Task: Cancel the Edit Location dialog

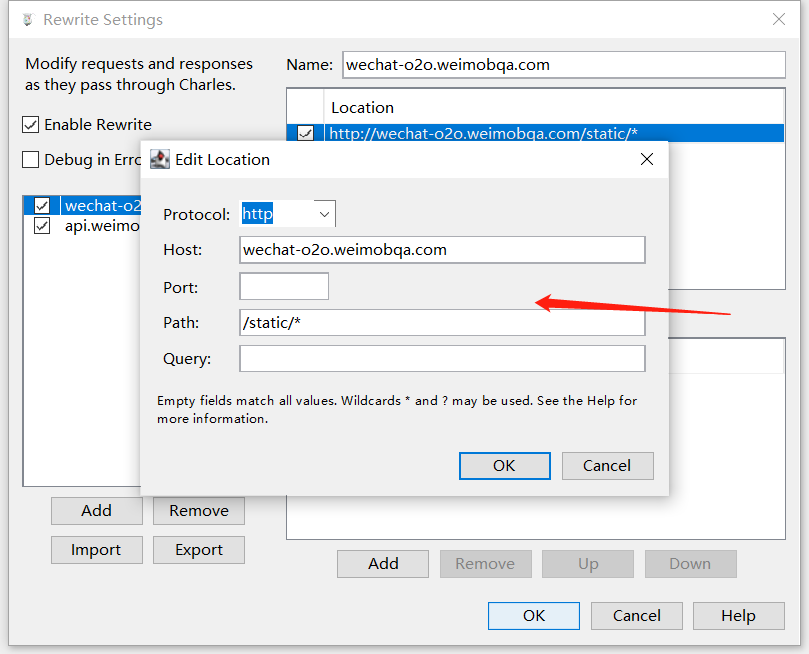Action: (607, 466)
